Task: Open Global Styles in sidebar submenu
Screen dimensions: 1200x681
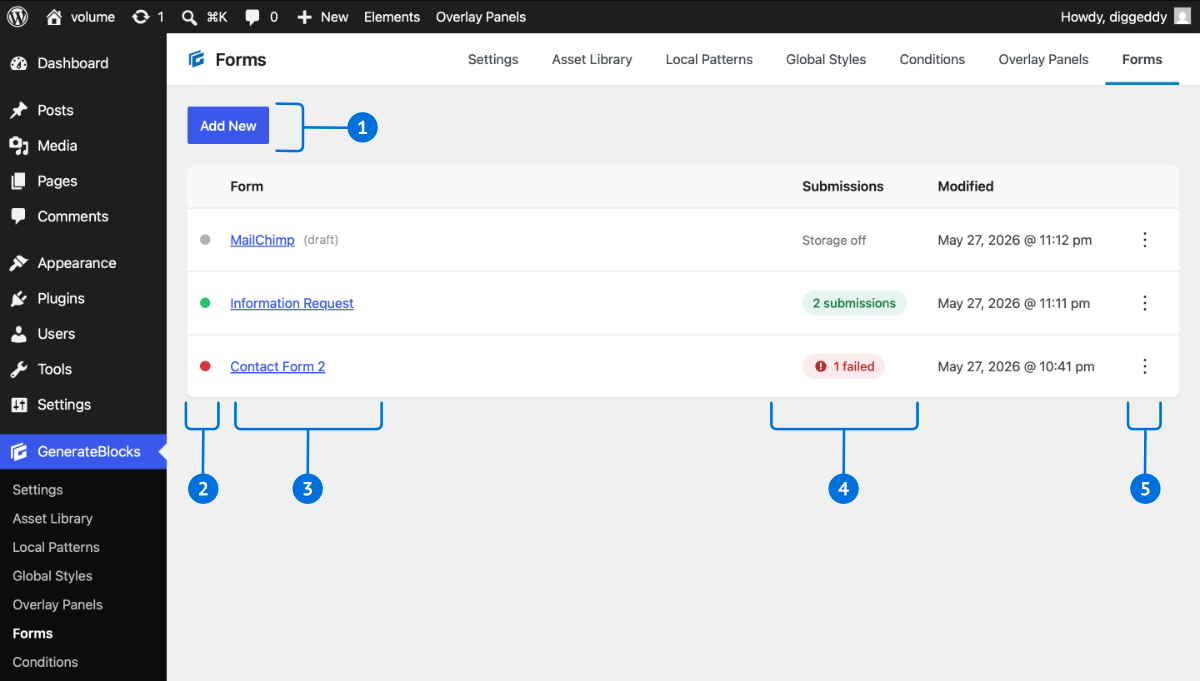Action: pos(52,576)
